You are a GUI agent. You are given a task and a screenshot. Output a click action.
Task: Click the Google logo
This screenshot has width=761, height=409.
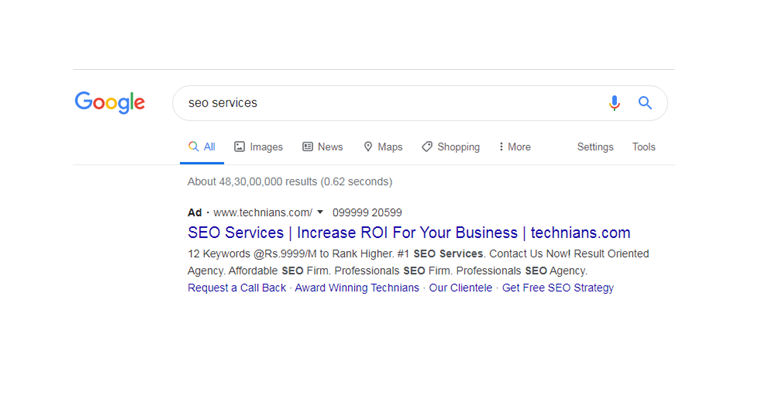point(110,102)
